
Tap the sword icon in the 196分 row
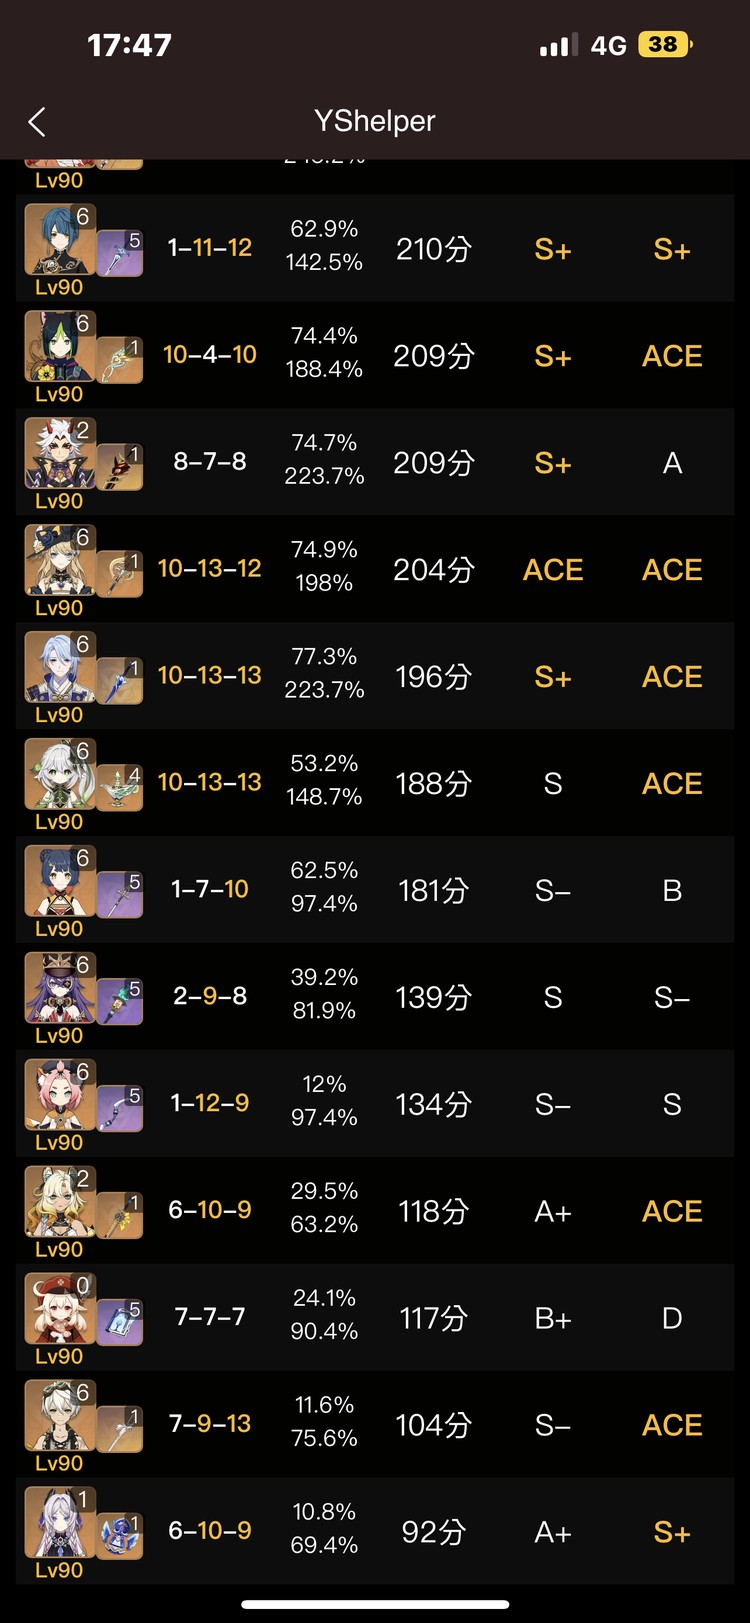point(120,680)
